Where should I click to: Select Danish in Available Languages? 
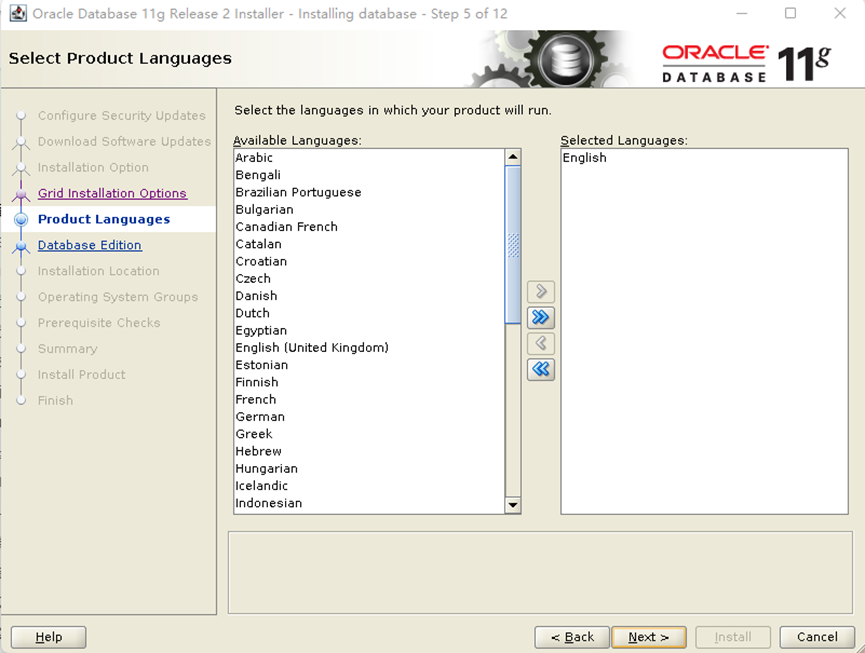(369, 296)
